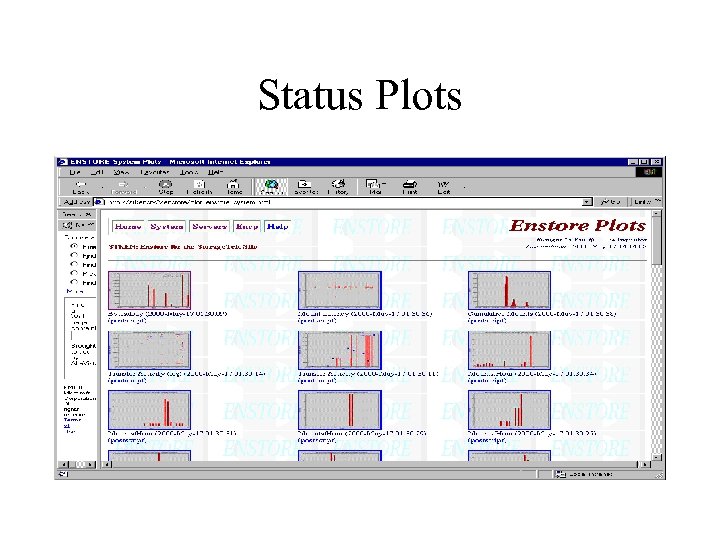Open the Servers tab on Enstore page

pos(209,226)
